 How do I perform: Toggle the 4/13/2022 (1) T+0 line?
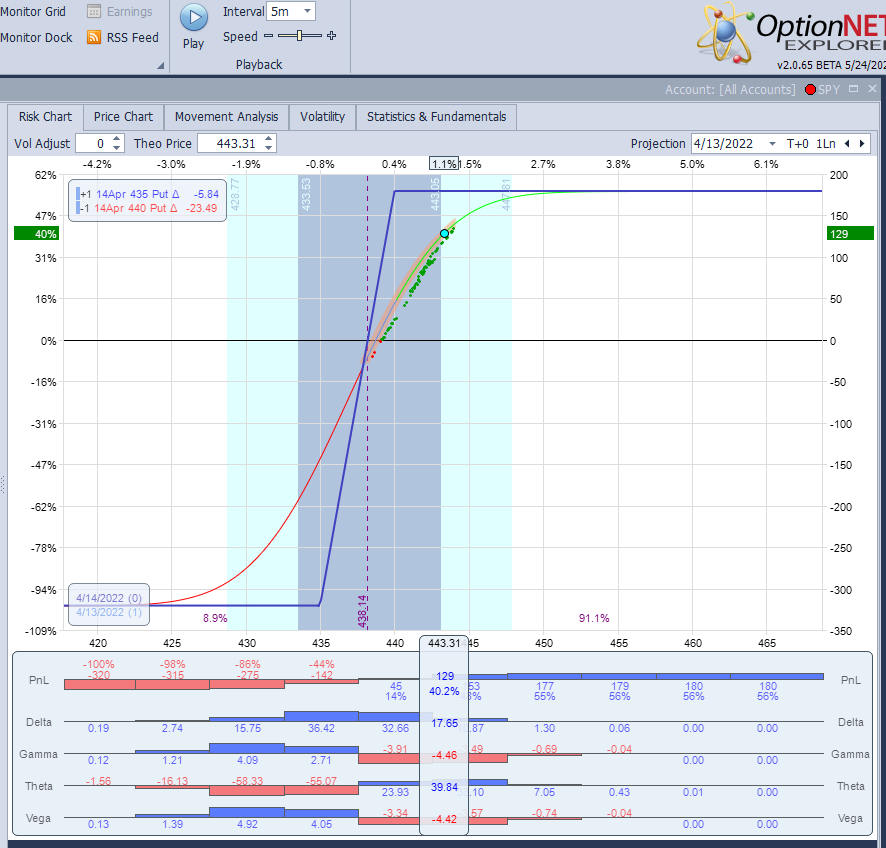108,612
